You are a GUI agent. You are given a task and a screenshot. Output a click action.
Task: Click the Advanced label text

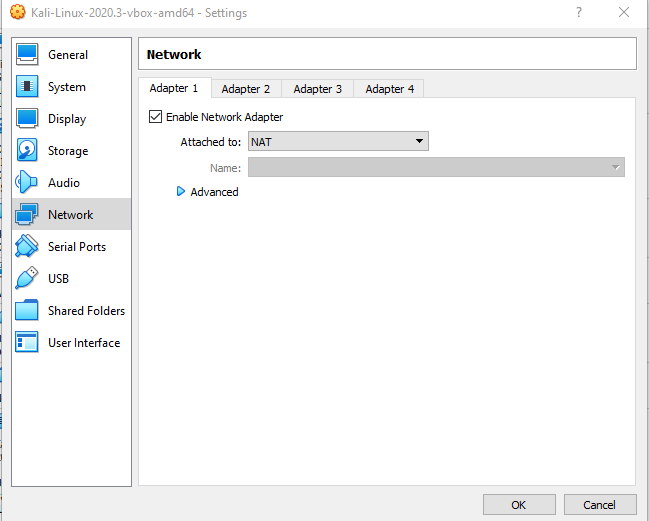click(x=214, y=192)
